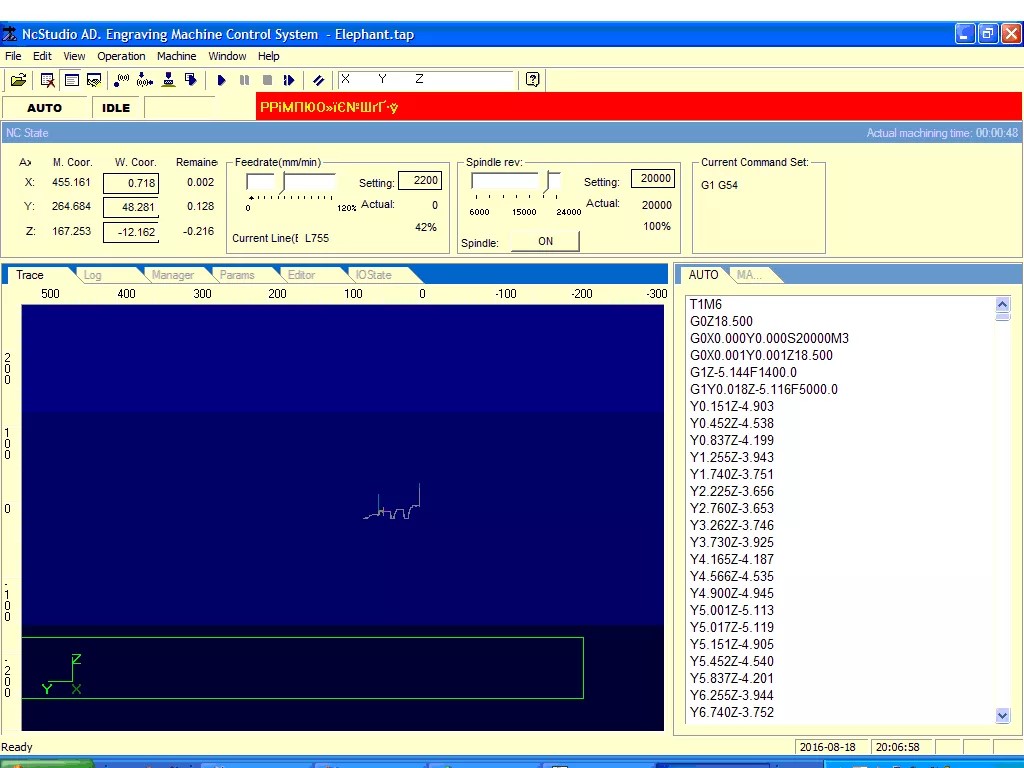Switch to the Manager tab
The height and width of the screenshot is (768, 1024).
172,275
